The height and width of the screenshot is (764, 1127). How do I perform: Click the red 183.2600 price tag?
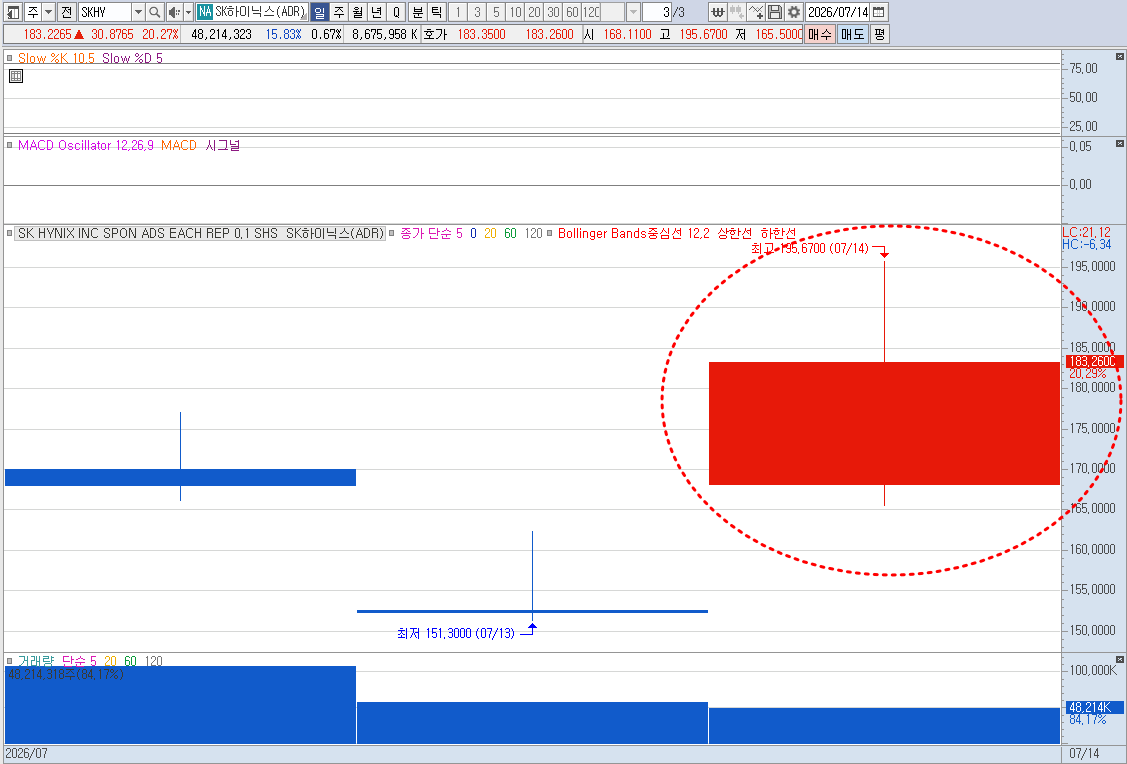click(x=1093, y=362)
